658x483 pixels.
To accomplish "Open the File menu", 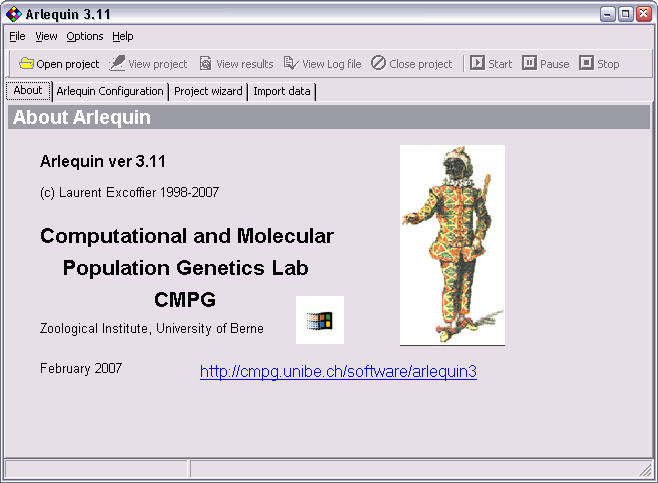I will [x=17, y=37].
